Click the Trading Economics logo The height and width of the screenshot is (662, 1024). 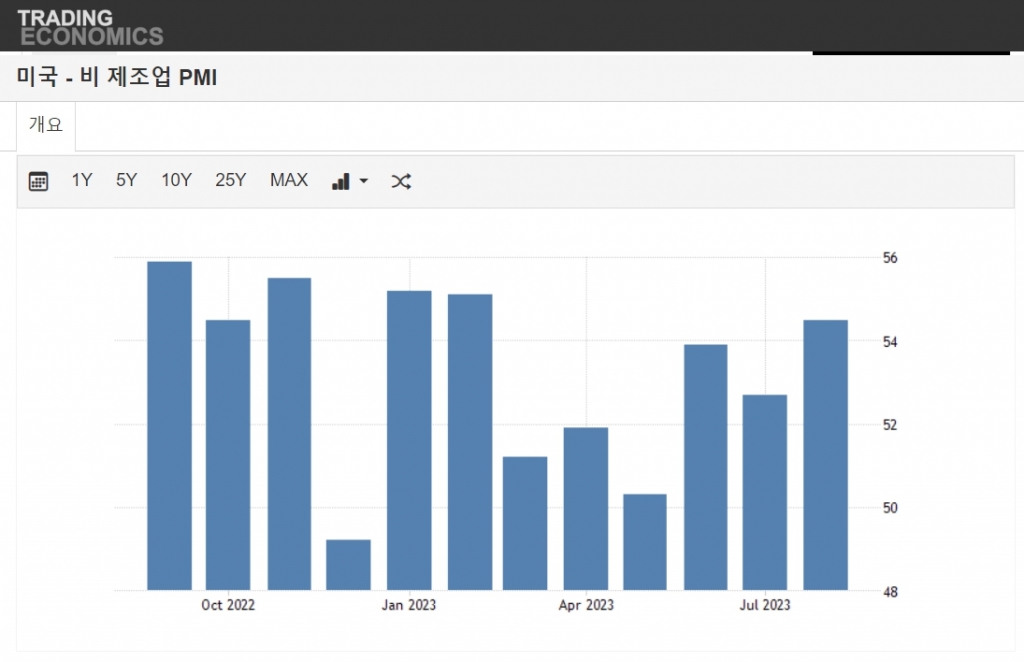(x=90, y=27)
